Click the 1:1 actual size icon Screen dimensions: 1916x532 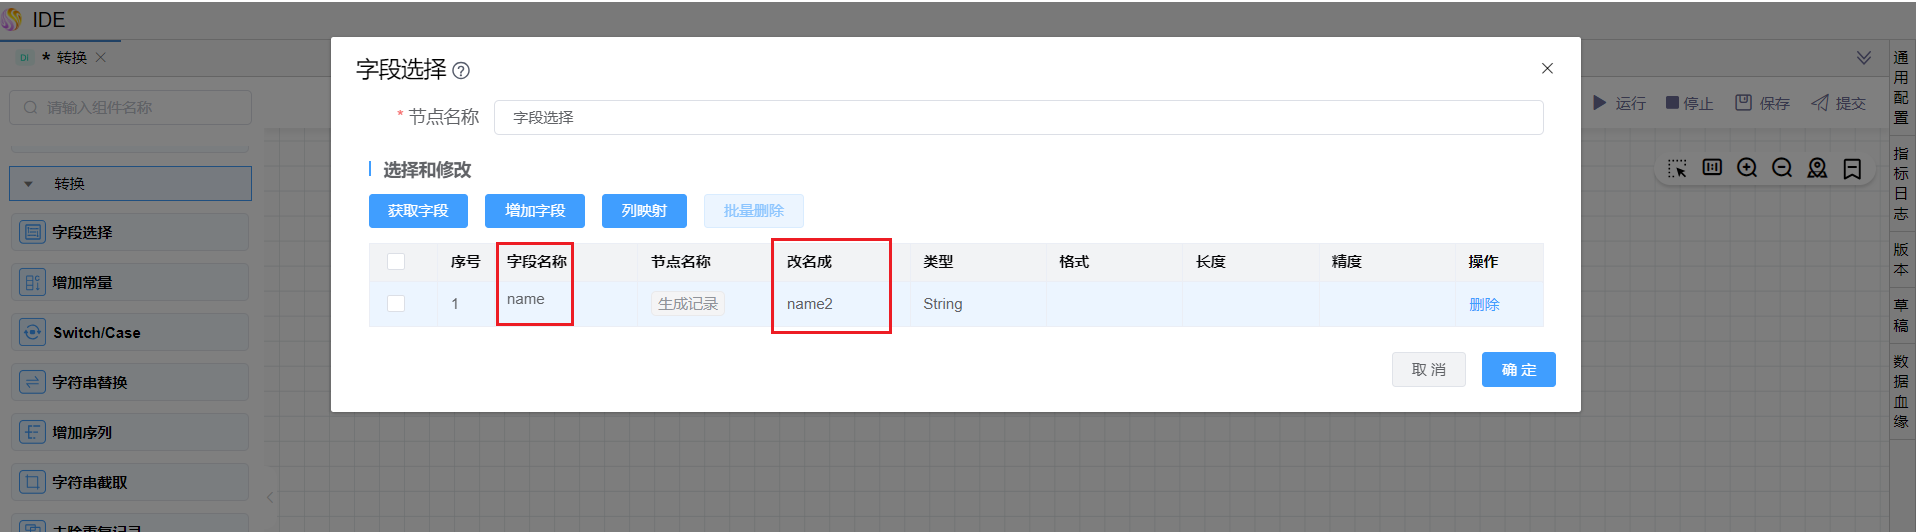pos(1712,167)
